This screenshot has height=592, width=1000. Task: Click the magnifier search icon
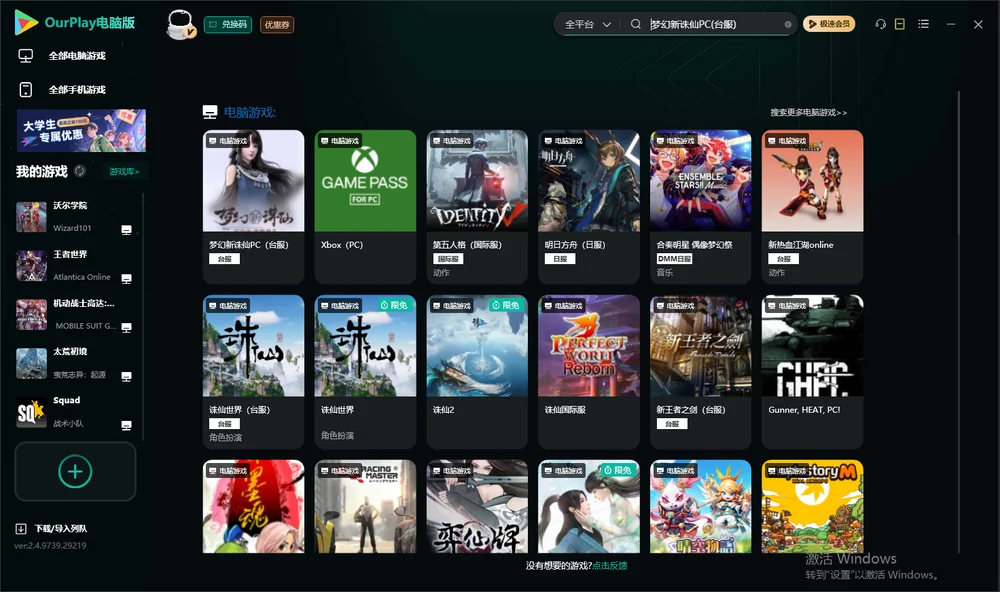(x=635, y=24)
